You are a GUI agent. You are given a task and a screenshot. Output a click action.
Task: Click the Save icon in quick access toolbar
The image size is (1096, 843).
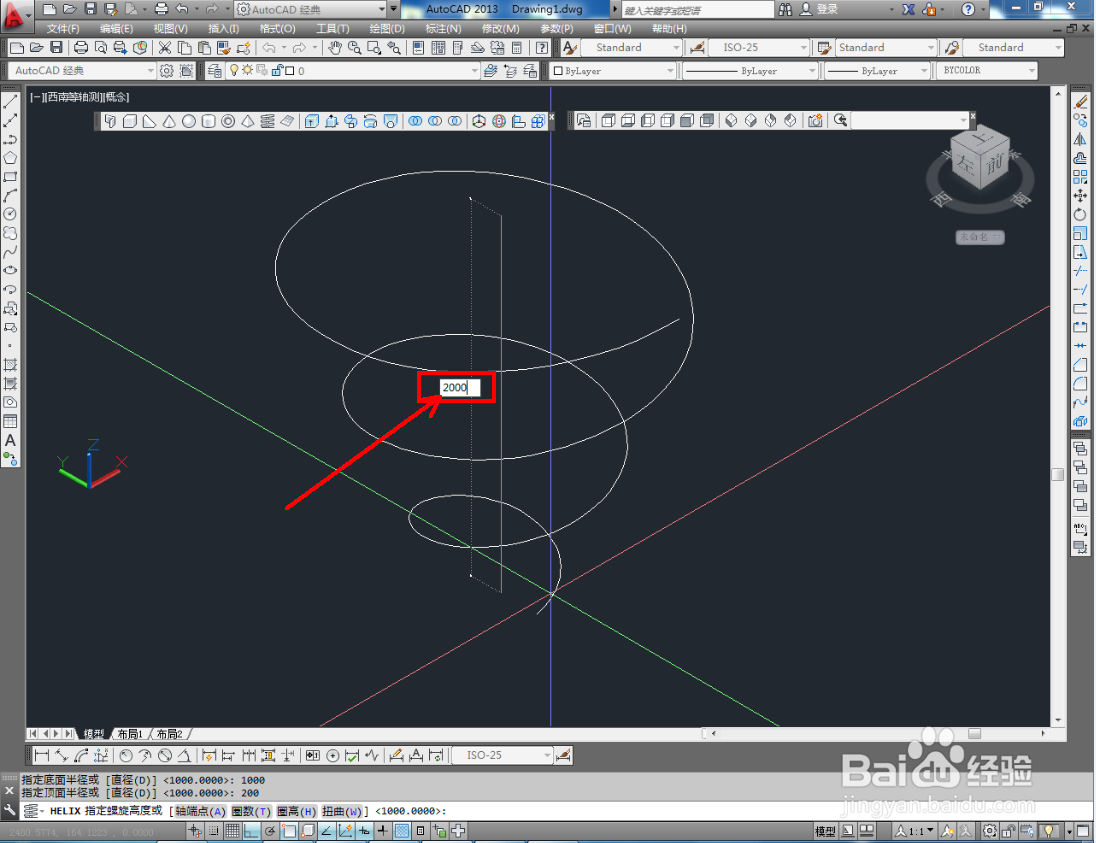(90, 9)
